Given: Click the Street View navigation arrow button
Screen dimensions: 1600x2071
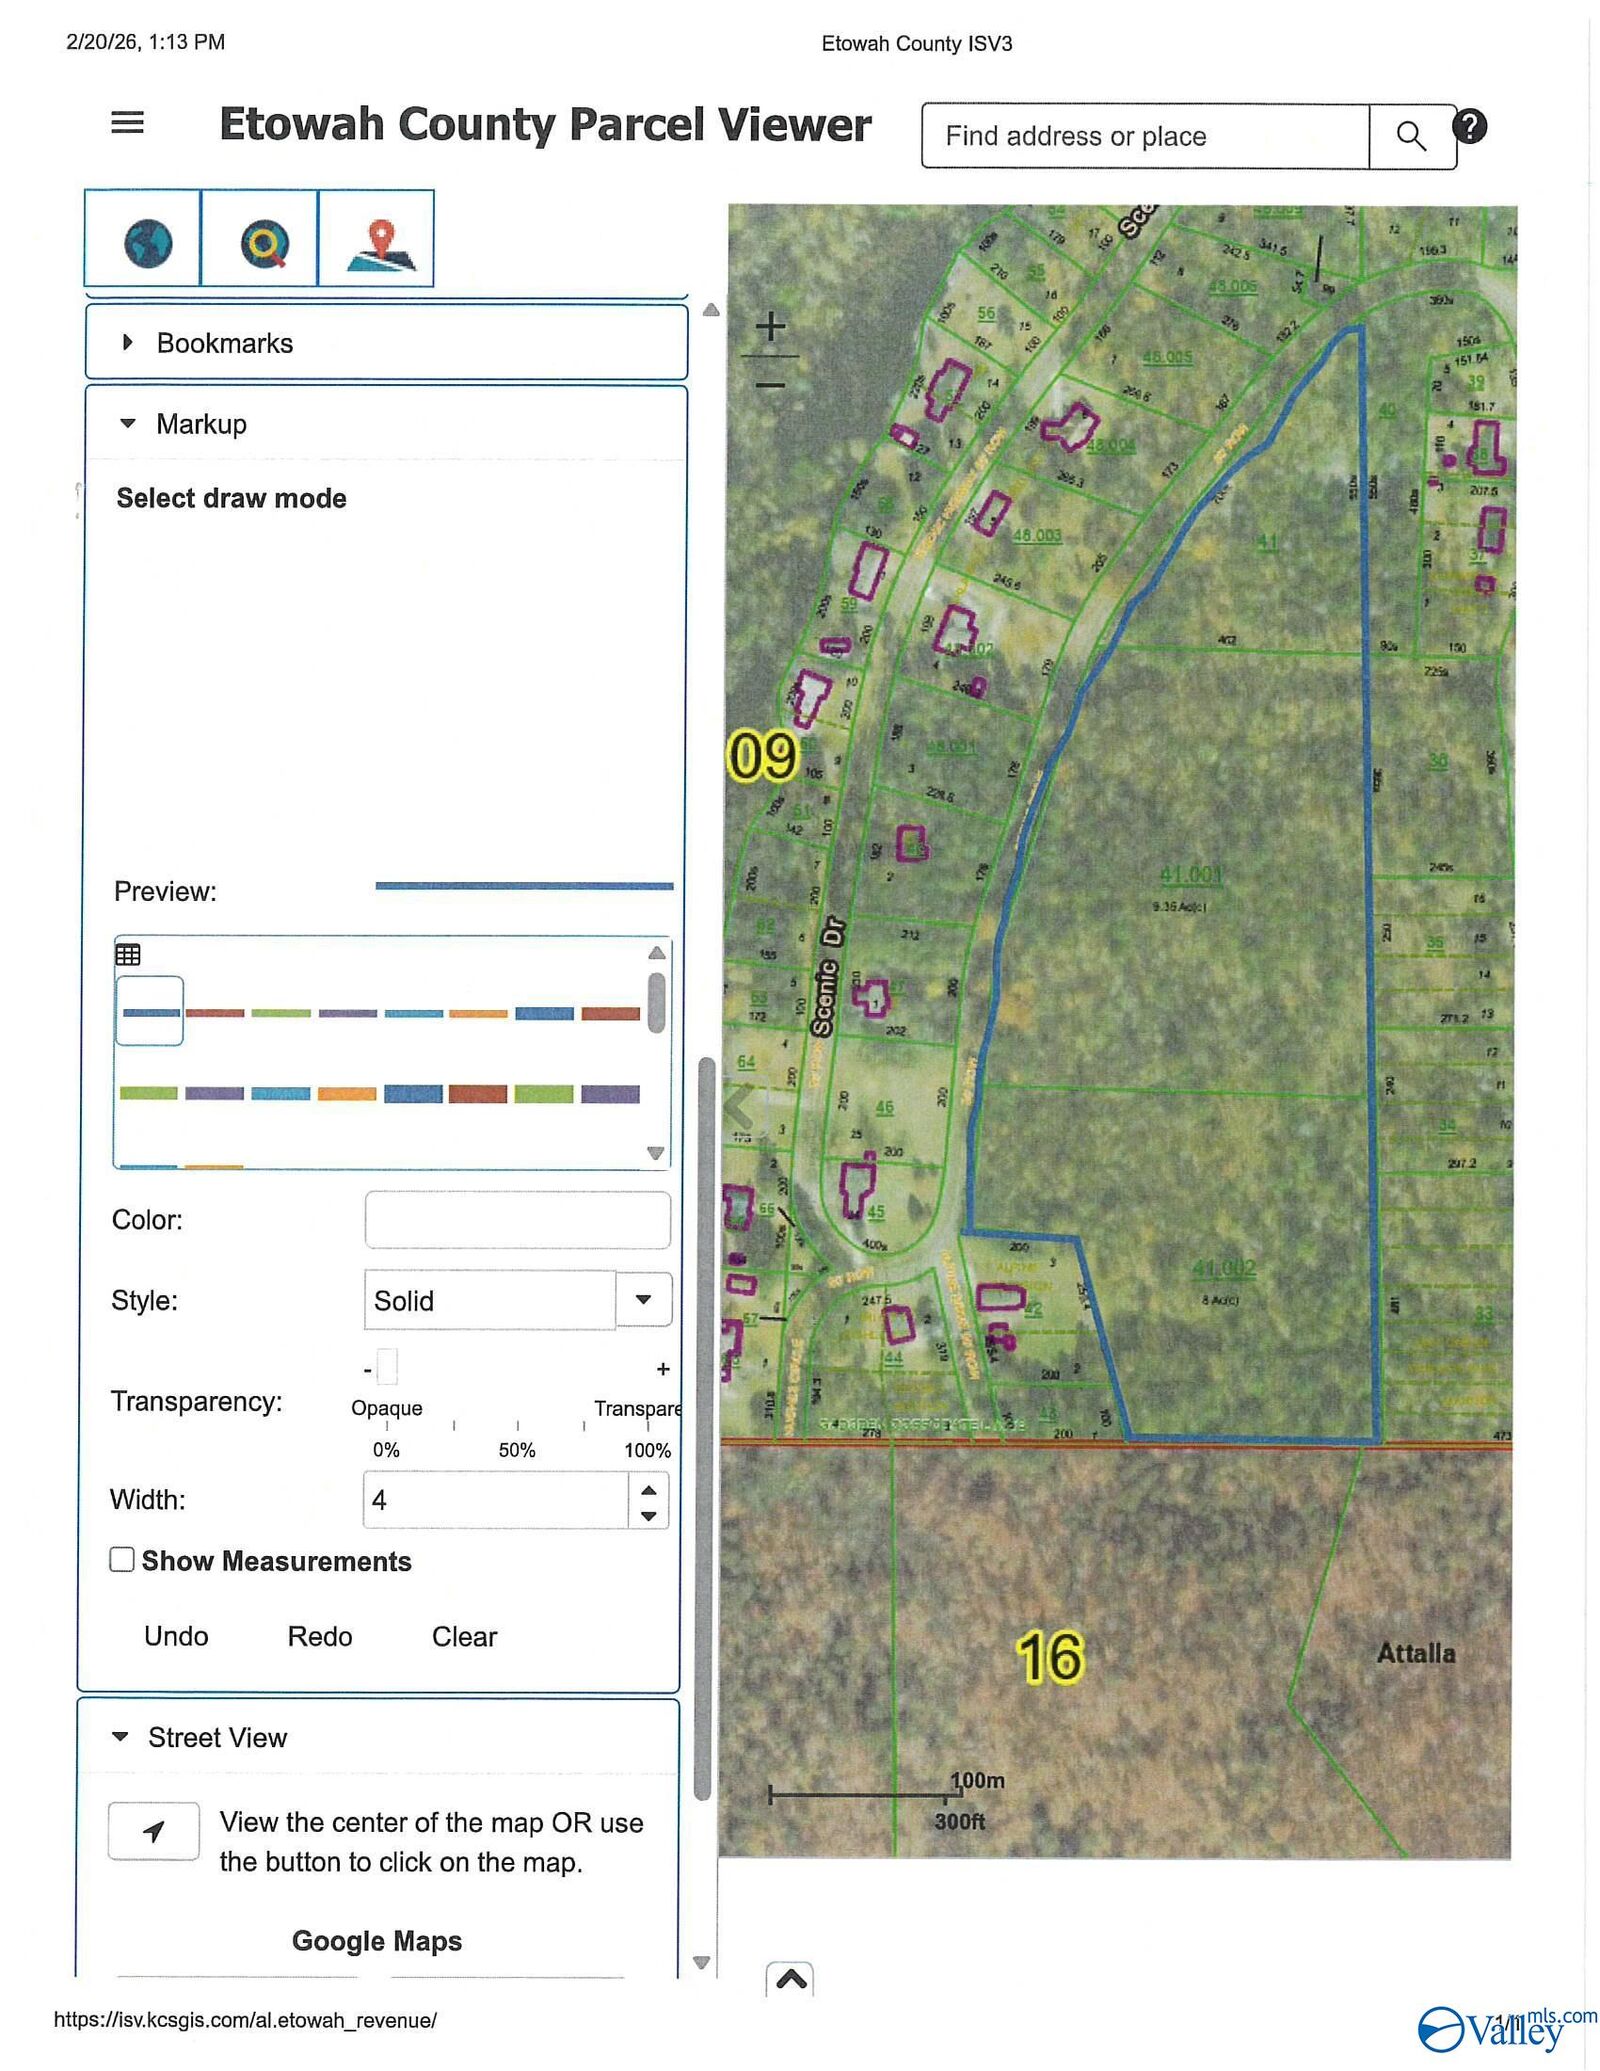Looking at the screenshot, I should (x=152, y=1831).
